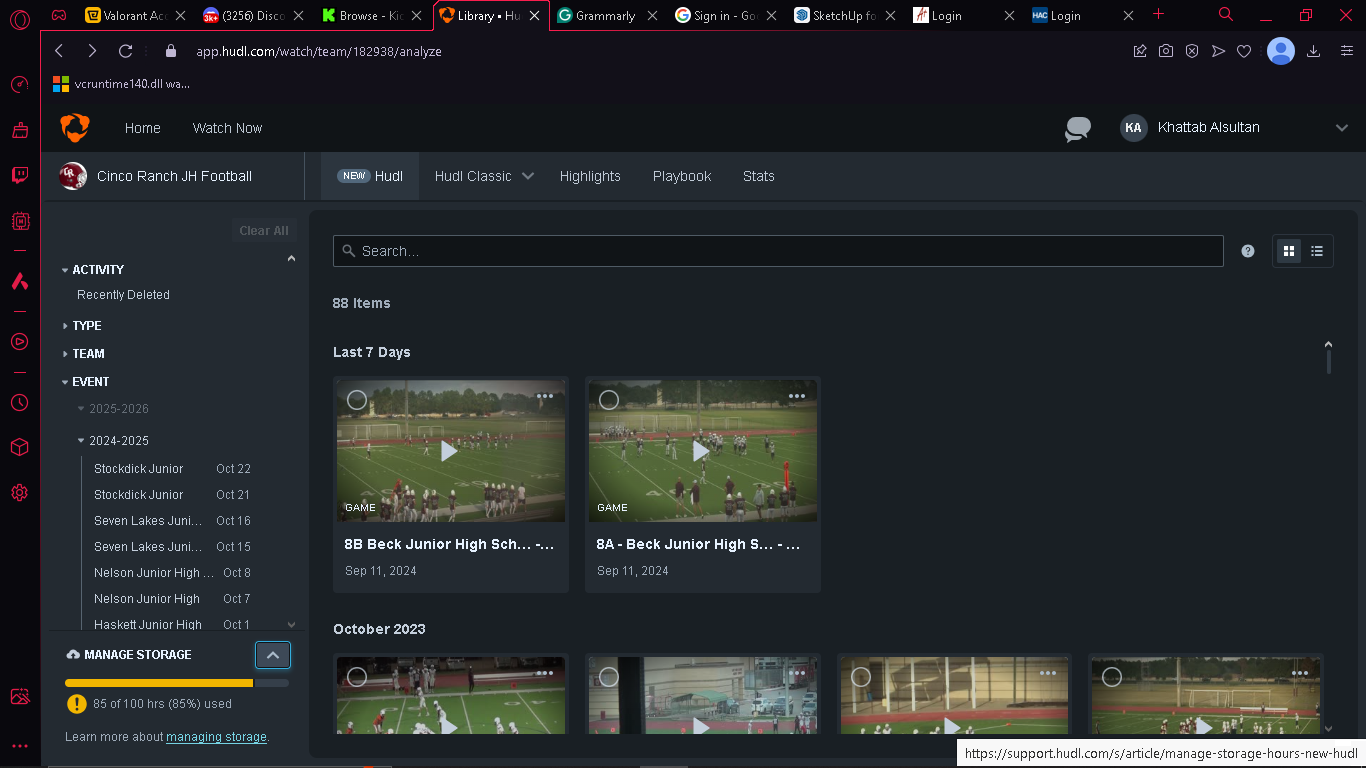The height and width of the screenshot is (768, 1366).
Task: Filter by Stockdick Junior Oct 22 event
Action: (x=172, y=469)
